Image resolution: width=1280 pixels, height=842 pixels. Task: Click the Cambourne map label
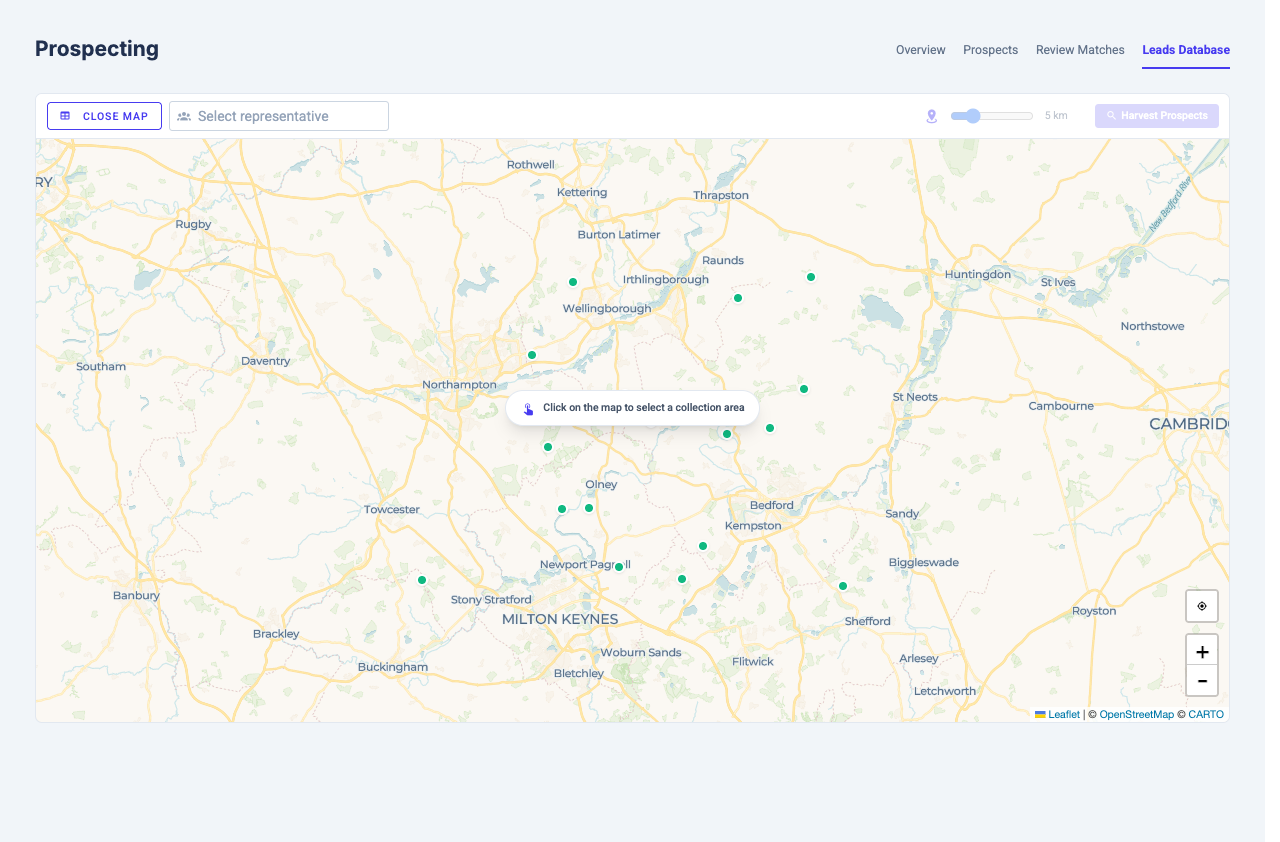tap(1061, 406)
